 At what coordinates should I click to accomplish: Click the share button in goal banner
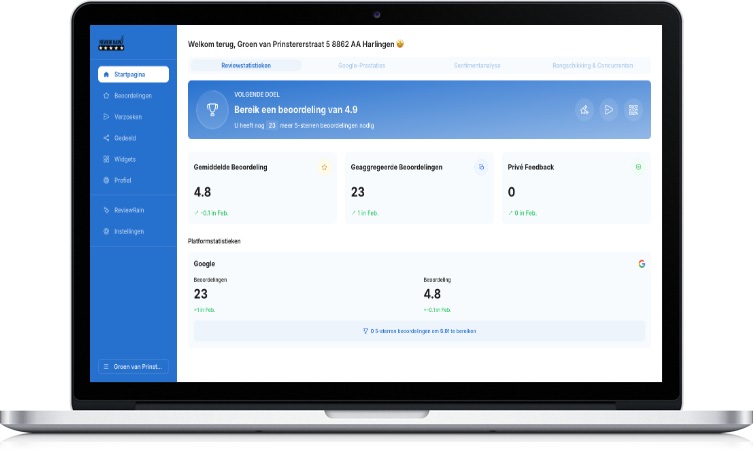click(584, 110)
